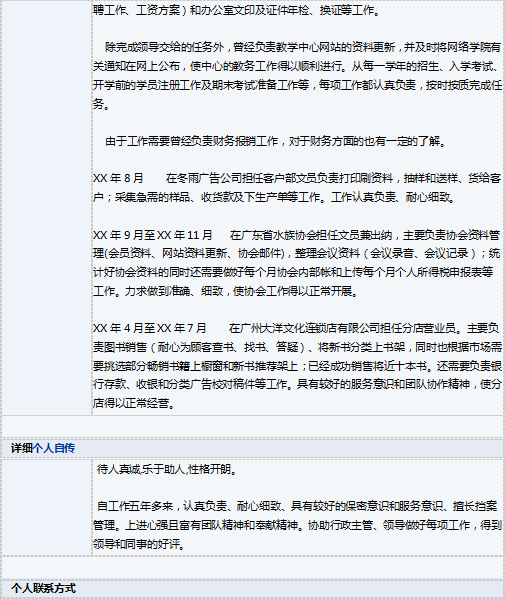Select the XX年9月至XX年11月 date range
This screenshot has height=599, width=505.
152,235
